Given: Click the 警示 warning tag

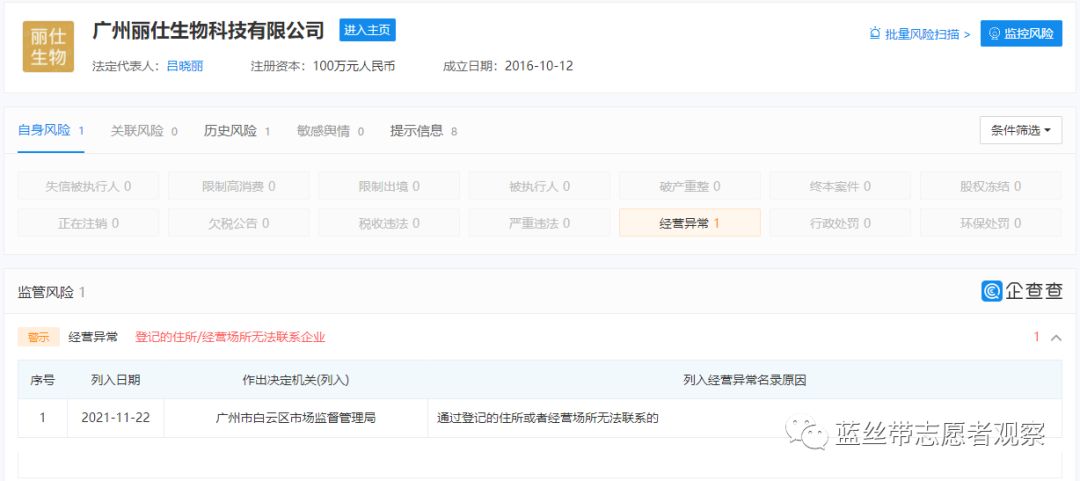Looking at the screenshot, I should 39,337.
